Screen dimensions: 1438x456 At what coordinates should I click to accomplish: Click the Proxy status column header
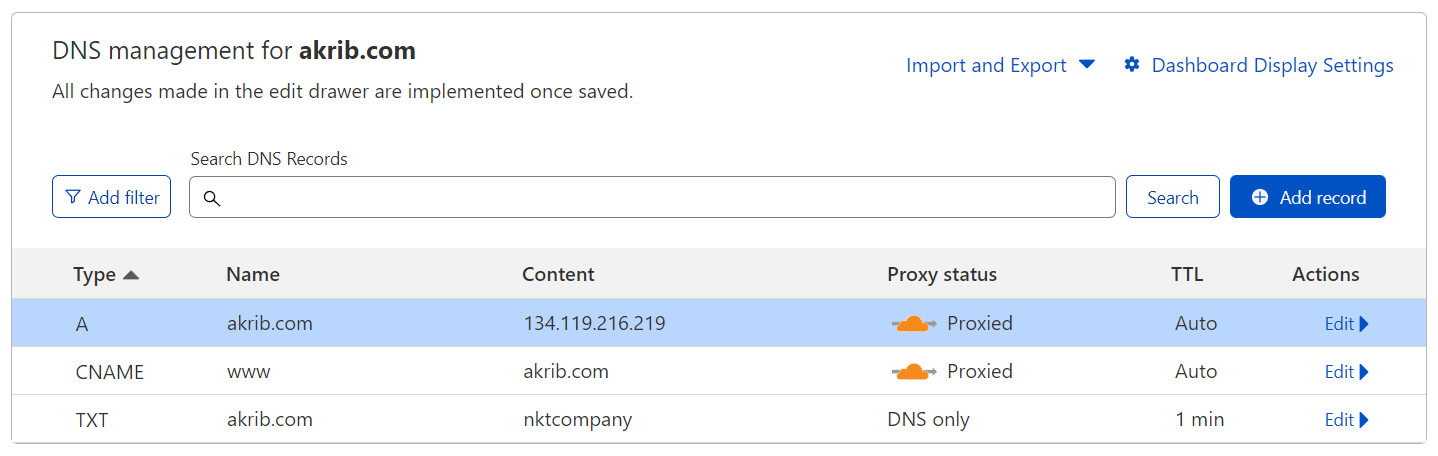coord(941,274)
